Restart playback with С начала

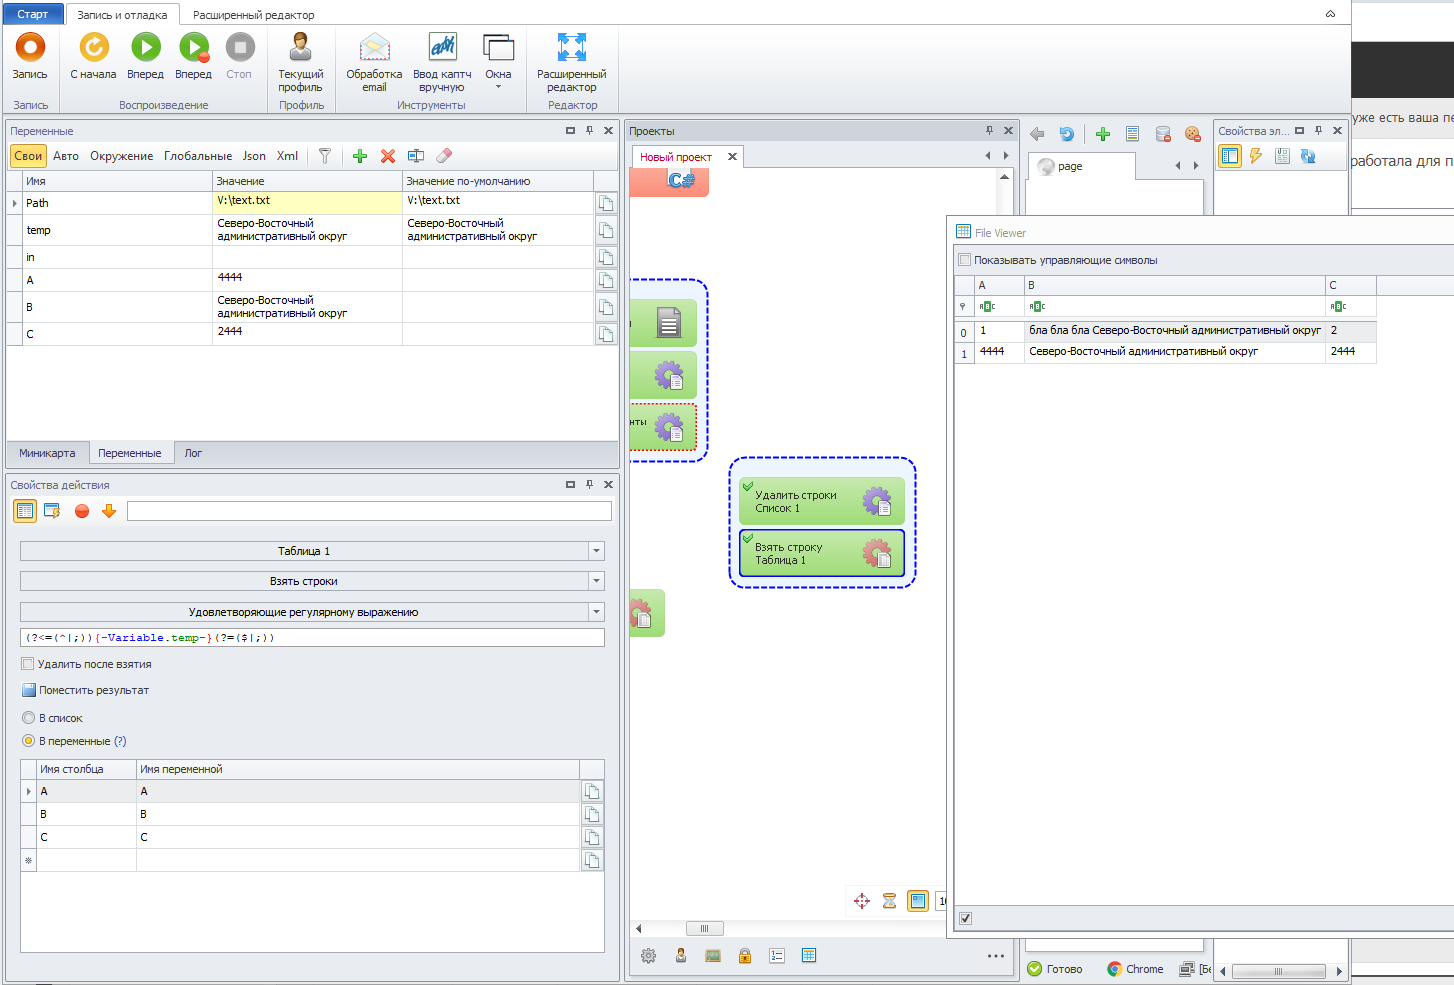coord(93,56)
